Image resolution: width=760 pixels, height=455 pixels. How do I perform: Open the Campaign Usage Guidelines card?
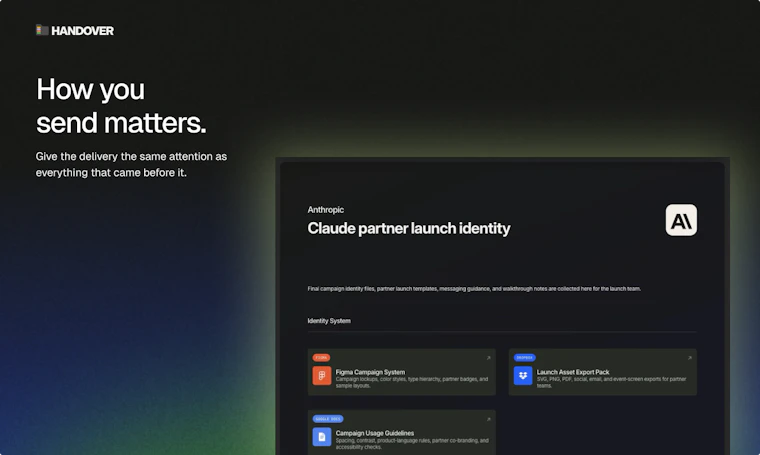[x=402, y=433]
